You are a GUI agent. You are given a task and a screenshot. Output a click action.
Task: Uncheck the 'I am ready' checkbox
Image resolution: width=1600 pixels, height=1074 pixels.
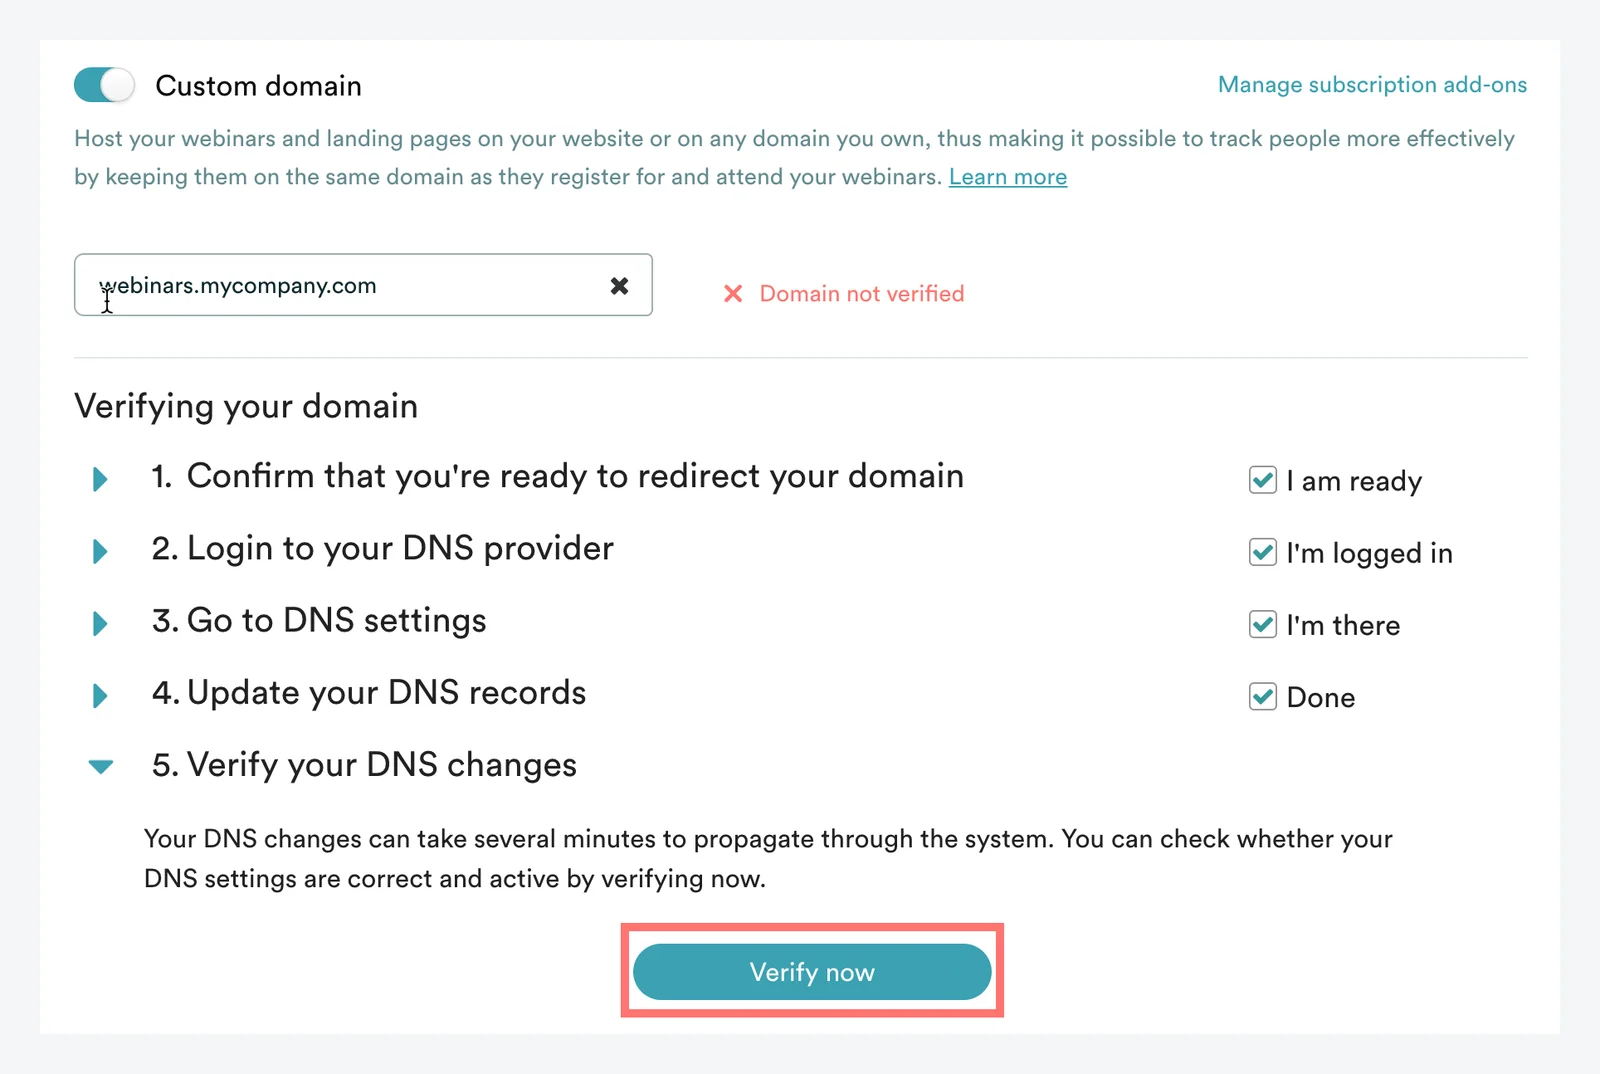[1263, 481]
